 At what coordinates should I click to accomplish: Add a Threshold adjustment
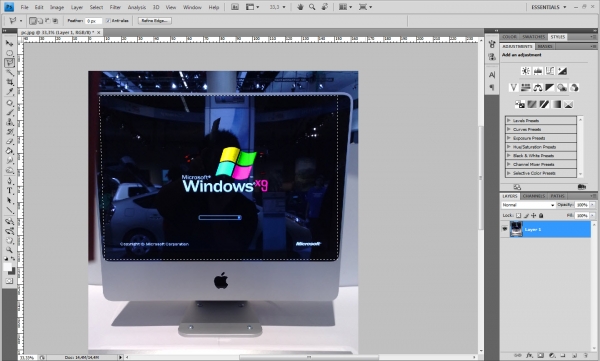[x=544, y=104]
